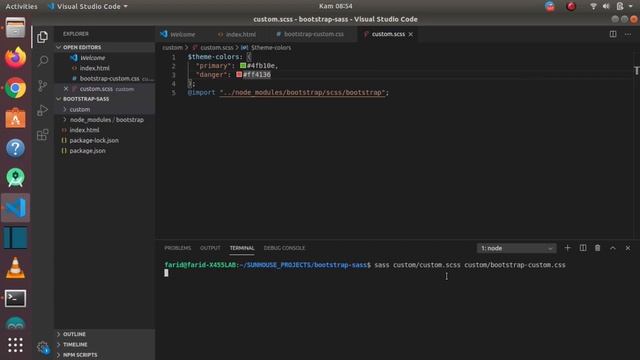640x360 pixels.
Task: Click the import path link to bootstrap scss
Action: pos(302,92)
